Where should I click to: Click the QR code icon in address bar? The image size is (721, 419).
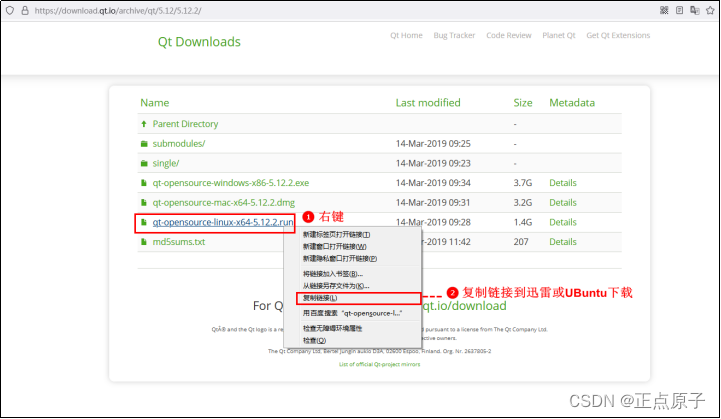pos(664,10)
